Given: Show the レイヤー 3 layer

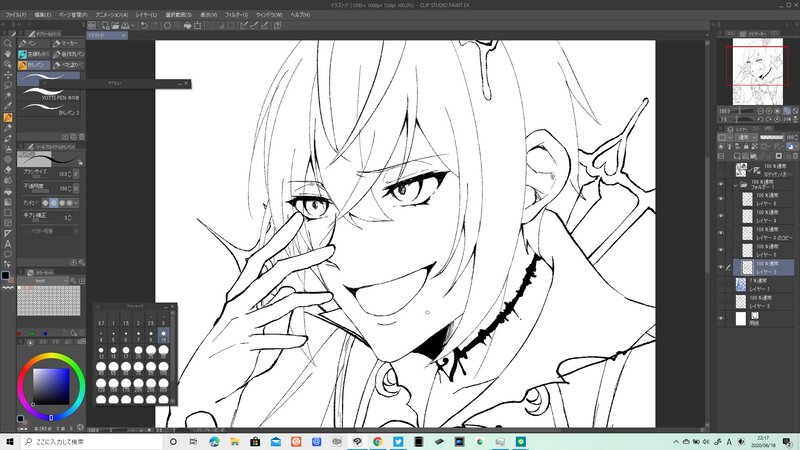Looking at the screenshot, I should tap(720, 302).
